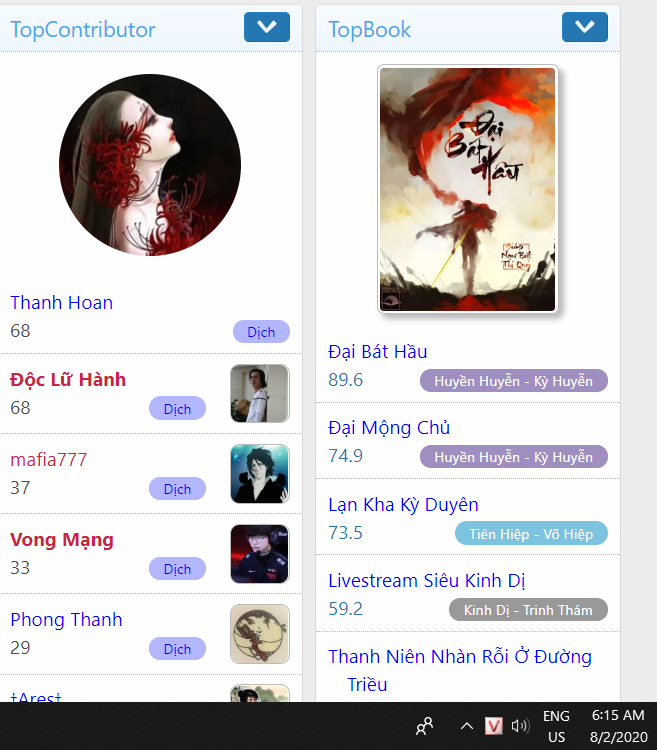Open the Đại Bát Hầu book cover
The height and width of the screenshot is (750, 657).
click(x=468, y=189)
